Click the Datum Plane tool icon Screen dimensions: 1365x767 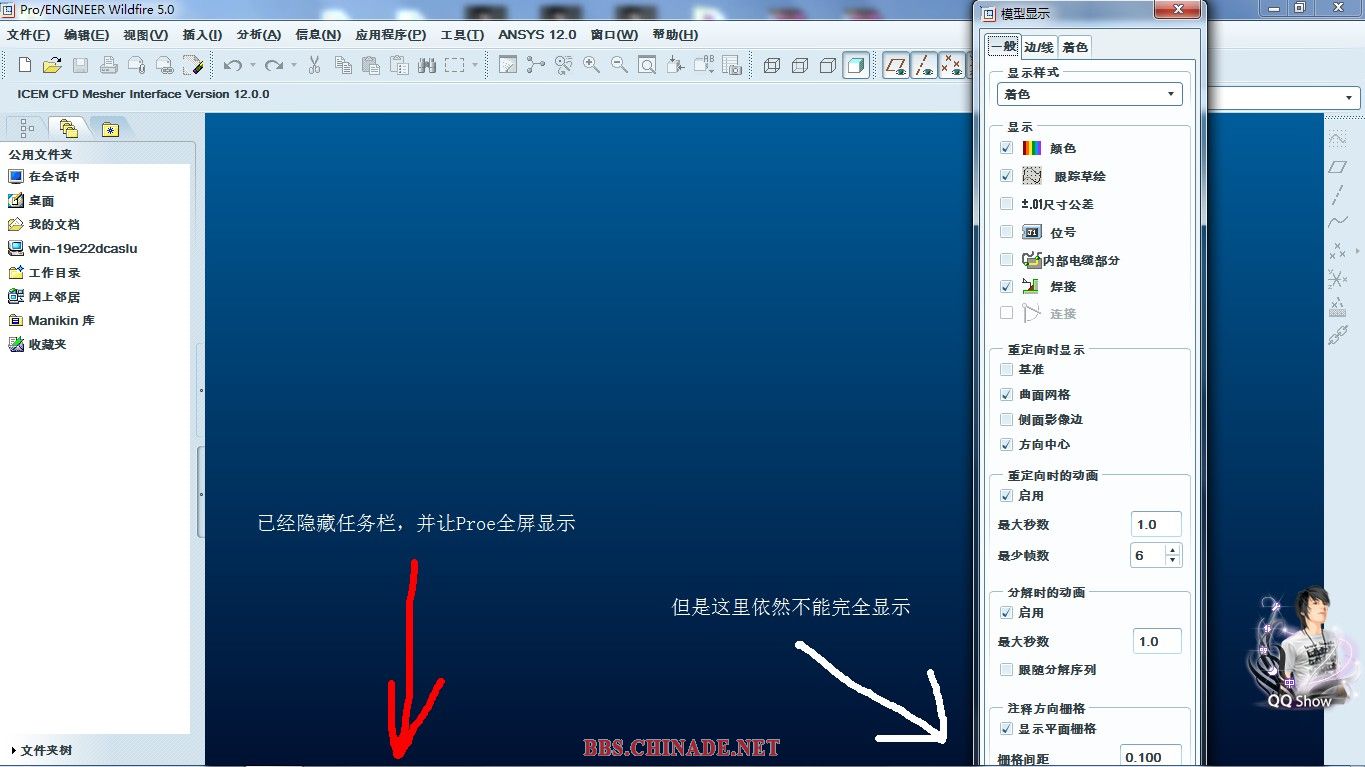pyautogui.click(x=1338, y=167)
